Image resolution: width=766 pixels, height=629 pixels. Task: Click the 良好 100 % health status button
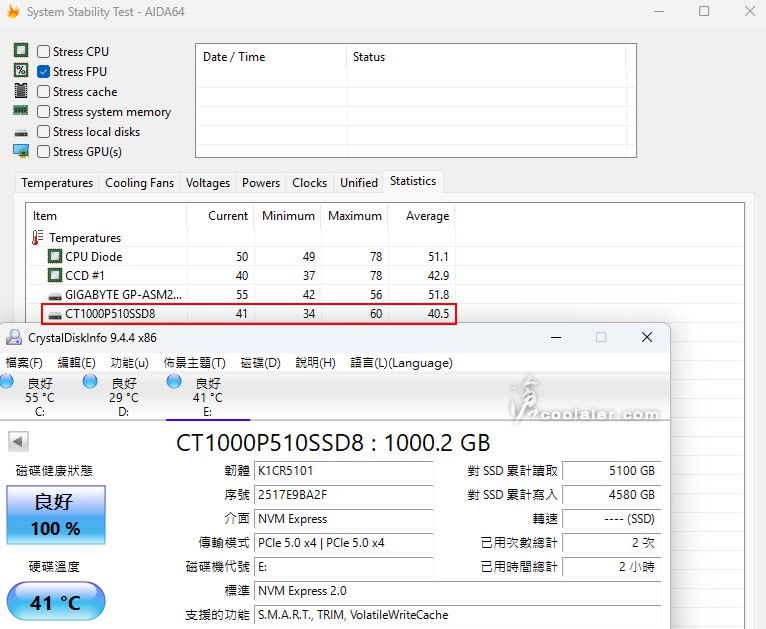56,515
